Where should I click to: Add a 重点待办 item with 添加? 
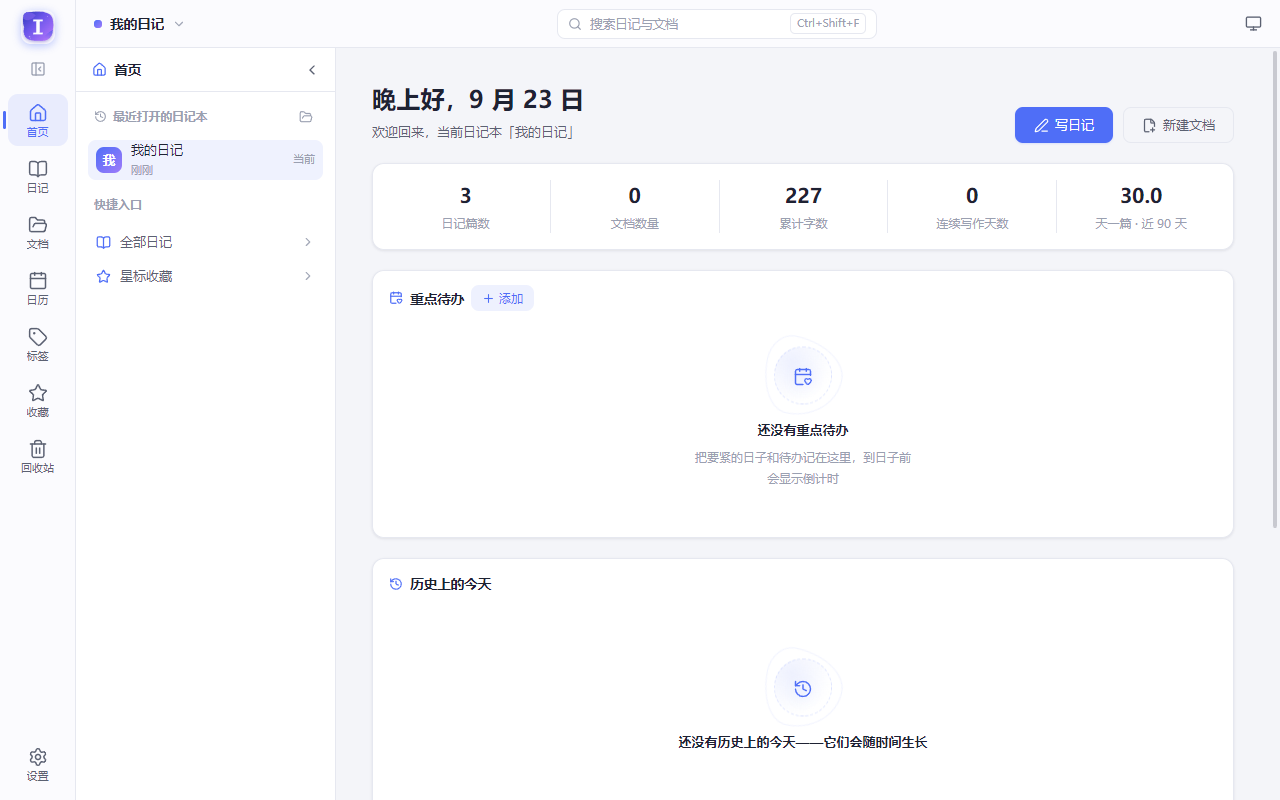click(502, 298)
